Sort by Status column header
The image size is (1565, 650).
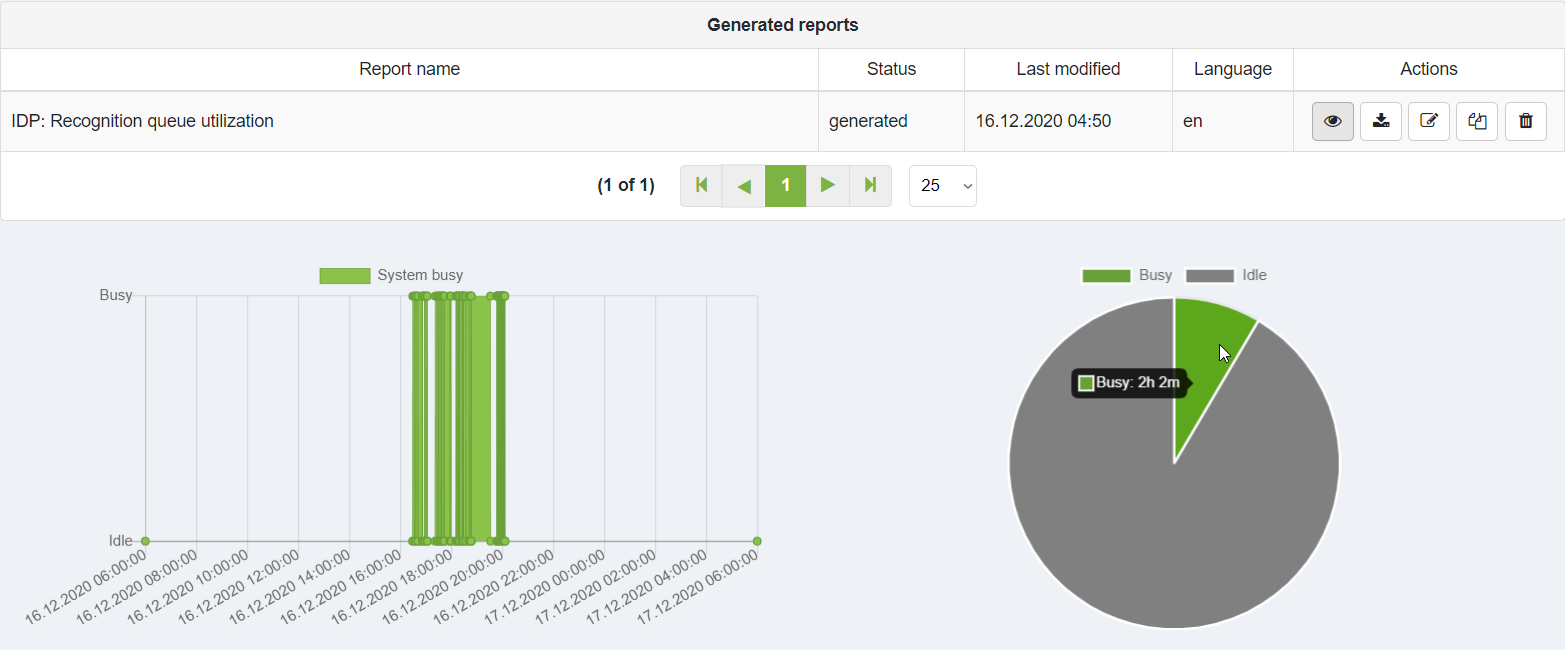tap(891, 69)
